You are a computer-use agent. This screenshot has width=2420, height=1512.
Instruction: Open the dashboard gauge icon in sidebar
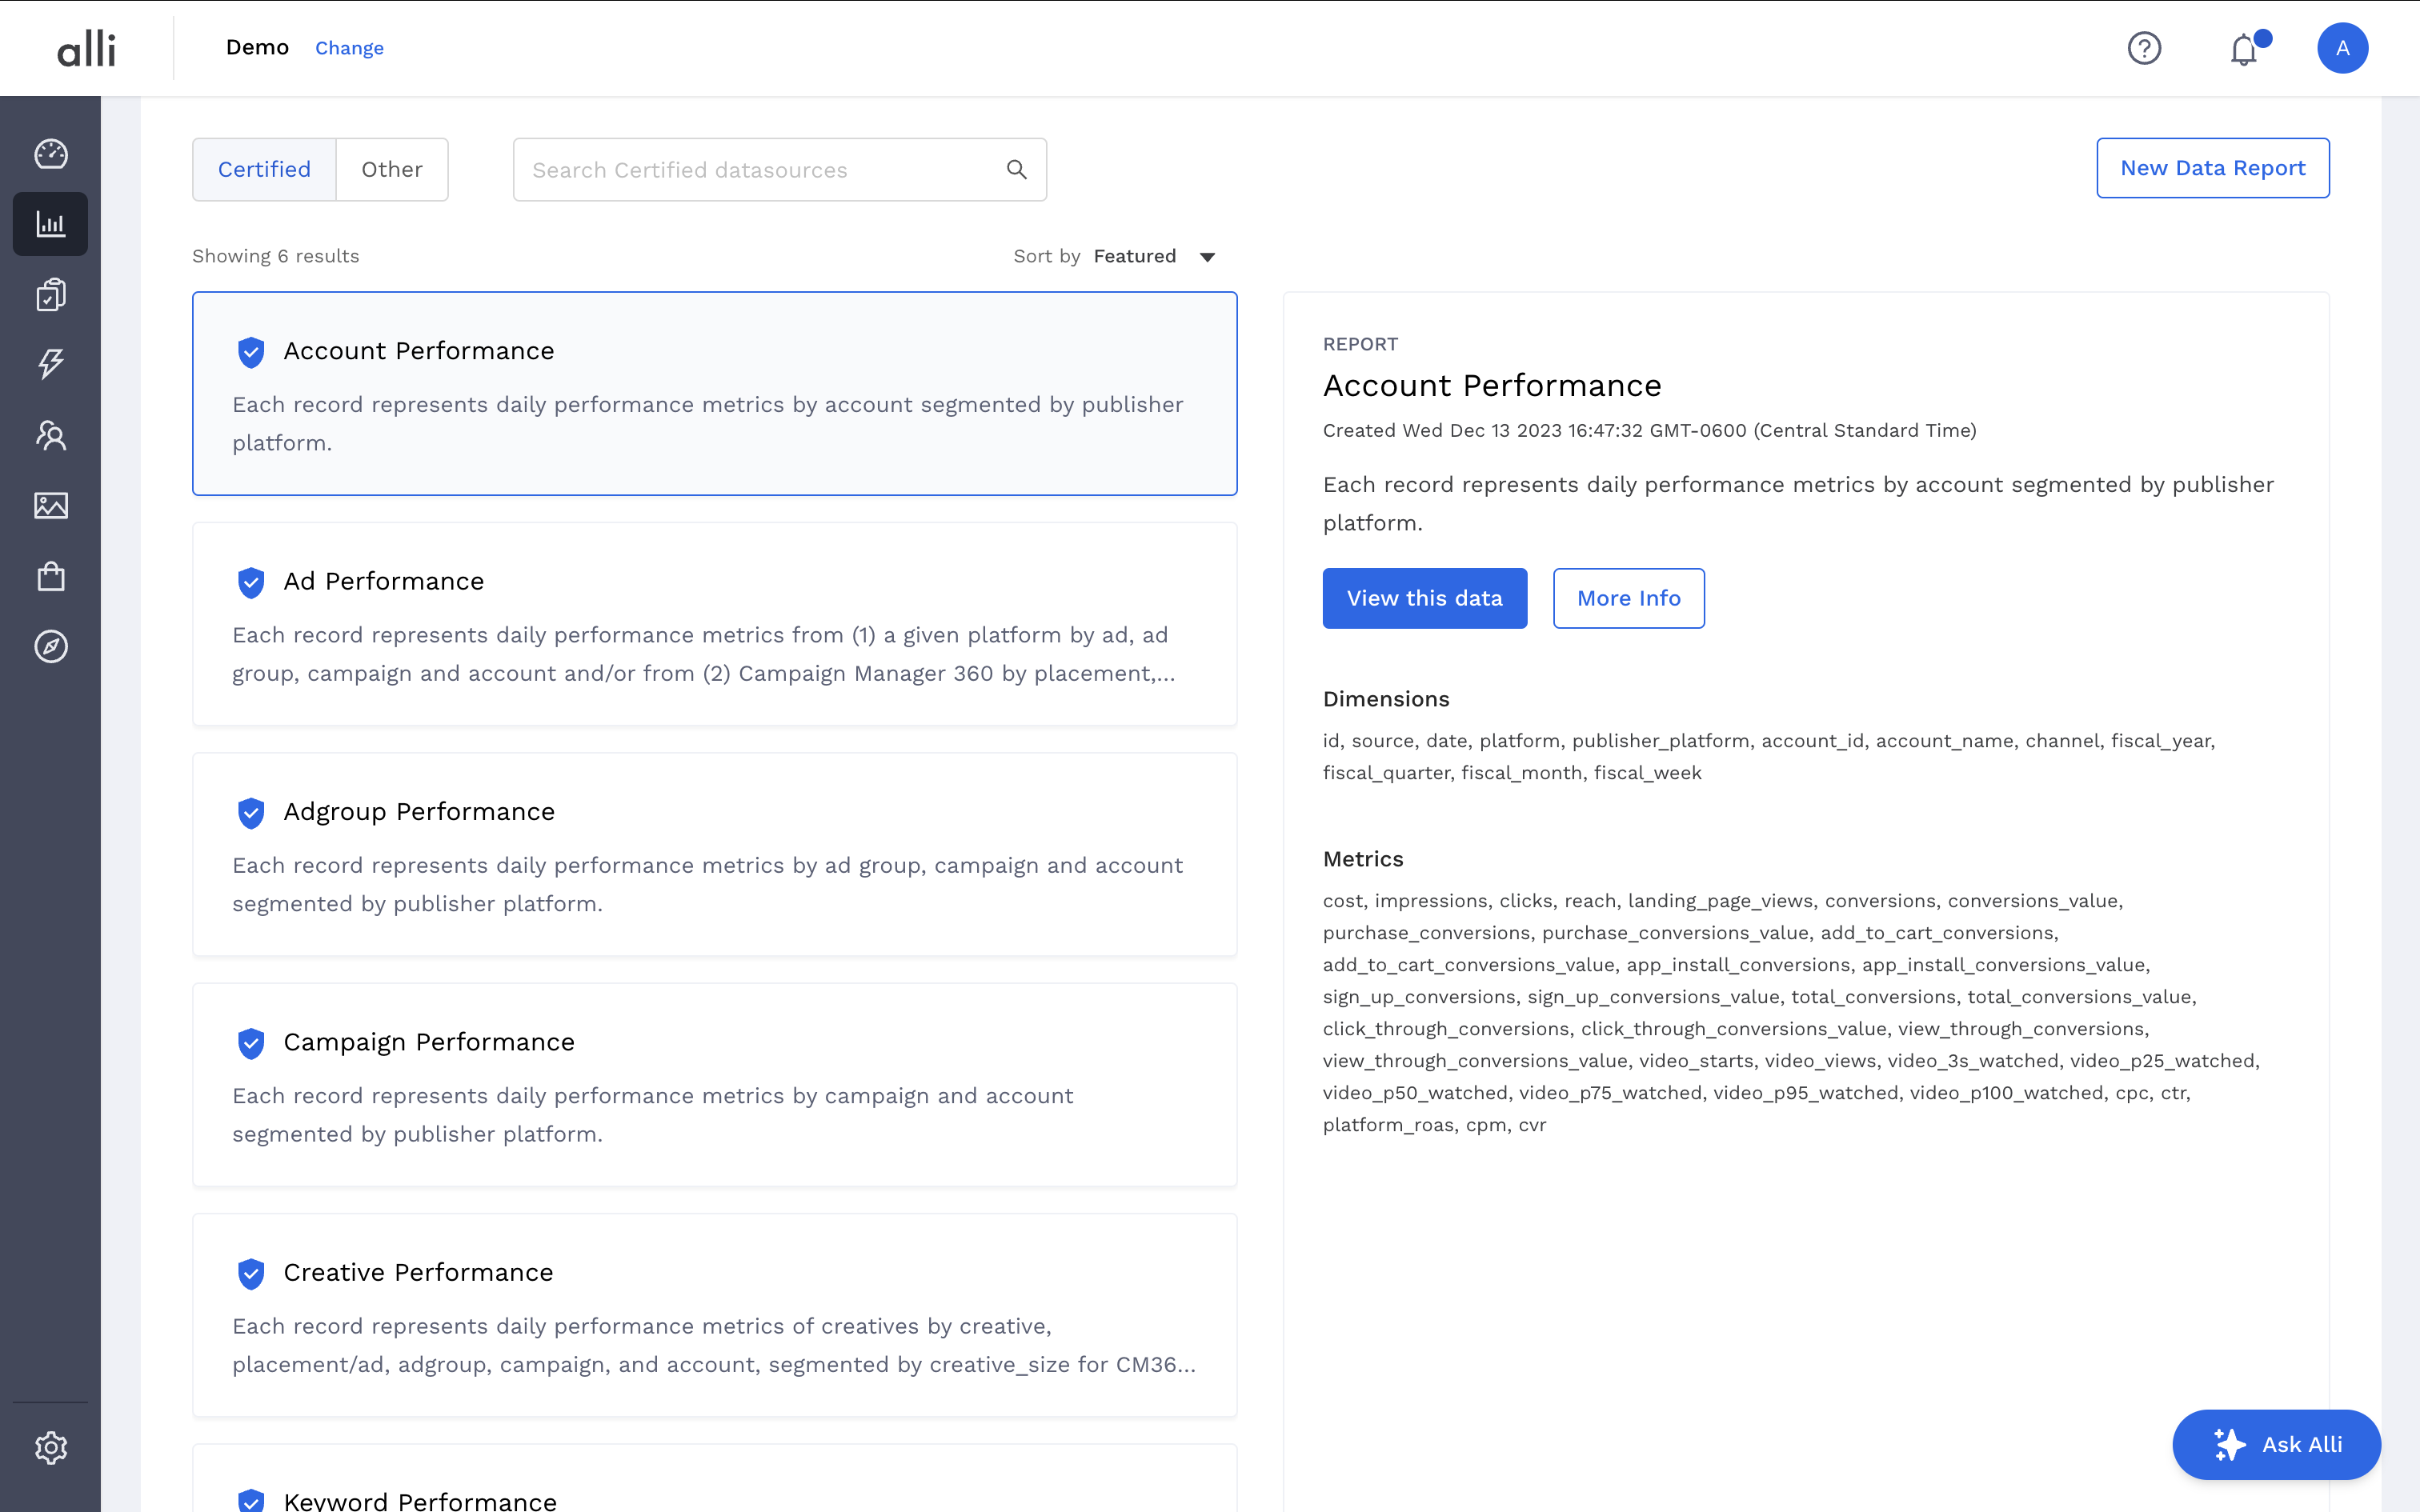pyautogui.click(x=51, y=154)
